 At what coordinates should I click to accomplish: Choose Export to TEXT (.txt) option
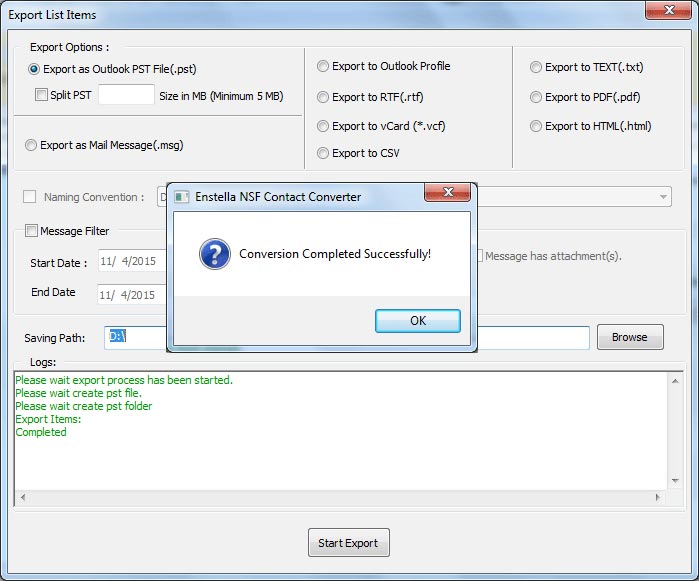coord(536,67)
